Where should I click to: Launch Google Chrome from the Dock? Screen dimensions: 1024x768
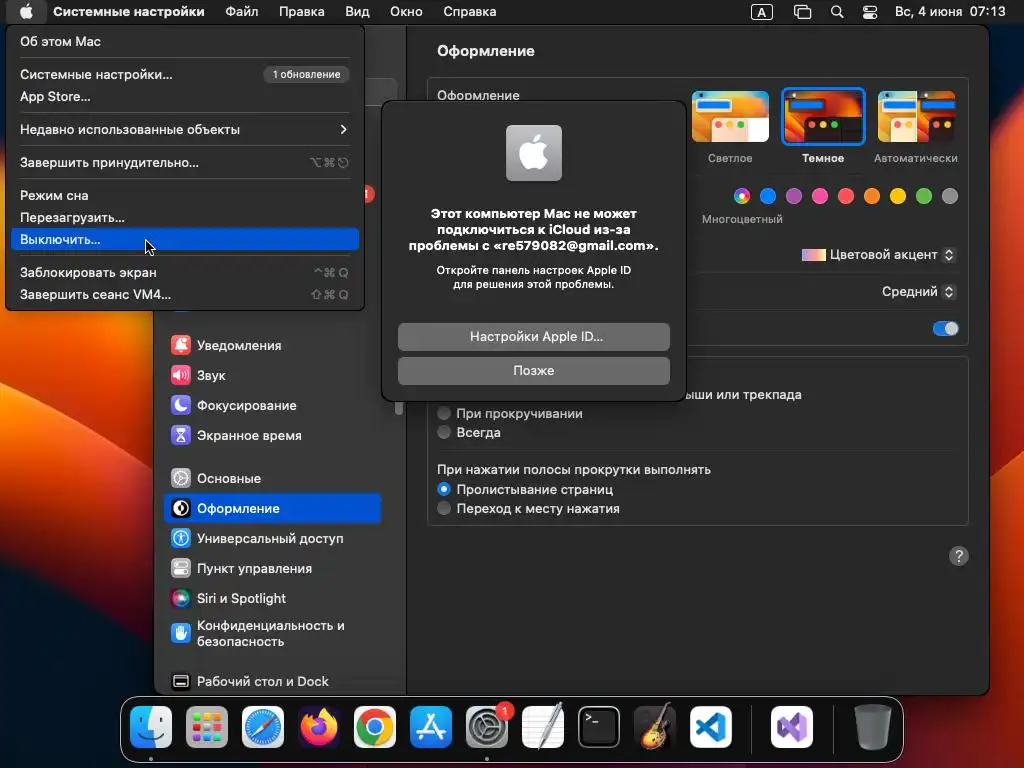click(375, 727)
